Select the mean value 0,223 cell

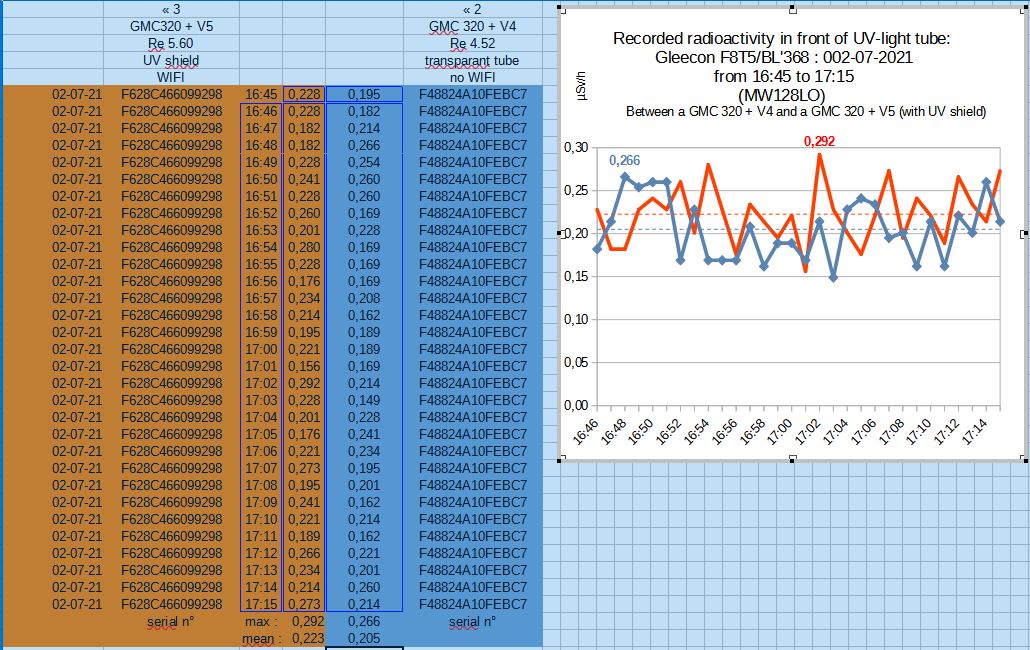[303, 639]
